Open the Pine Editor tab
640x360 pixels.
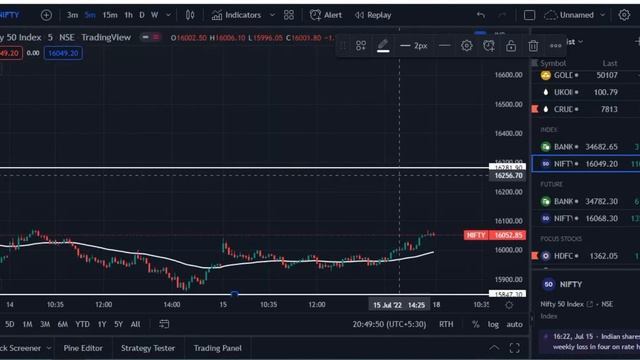pos(83,348)
